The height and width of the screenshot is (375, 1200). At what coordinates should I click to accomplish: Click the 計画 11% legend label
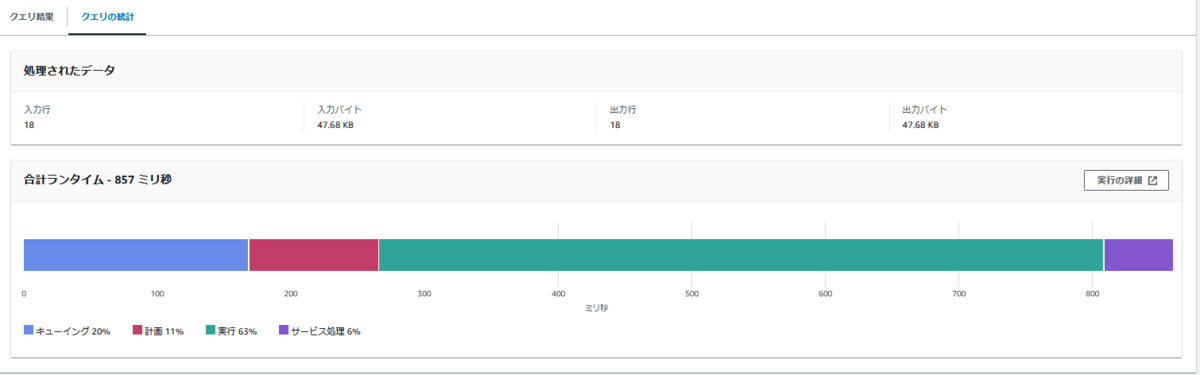point(165,331)
